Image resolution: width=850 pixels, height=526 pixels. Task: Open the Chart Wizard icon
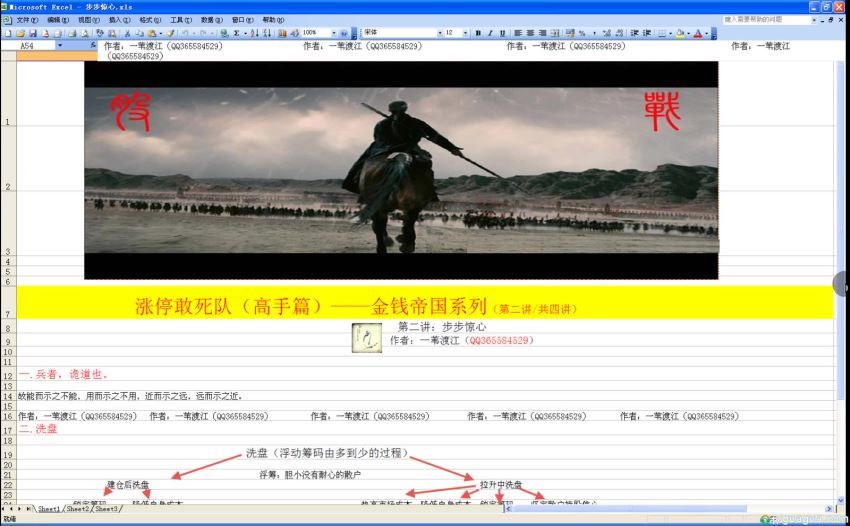[x=281, y=33]
